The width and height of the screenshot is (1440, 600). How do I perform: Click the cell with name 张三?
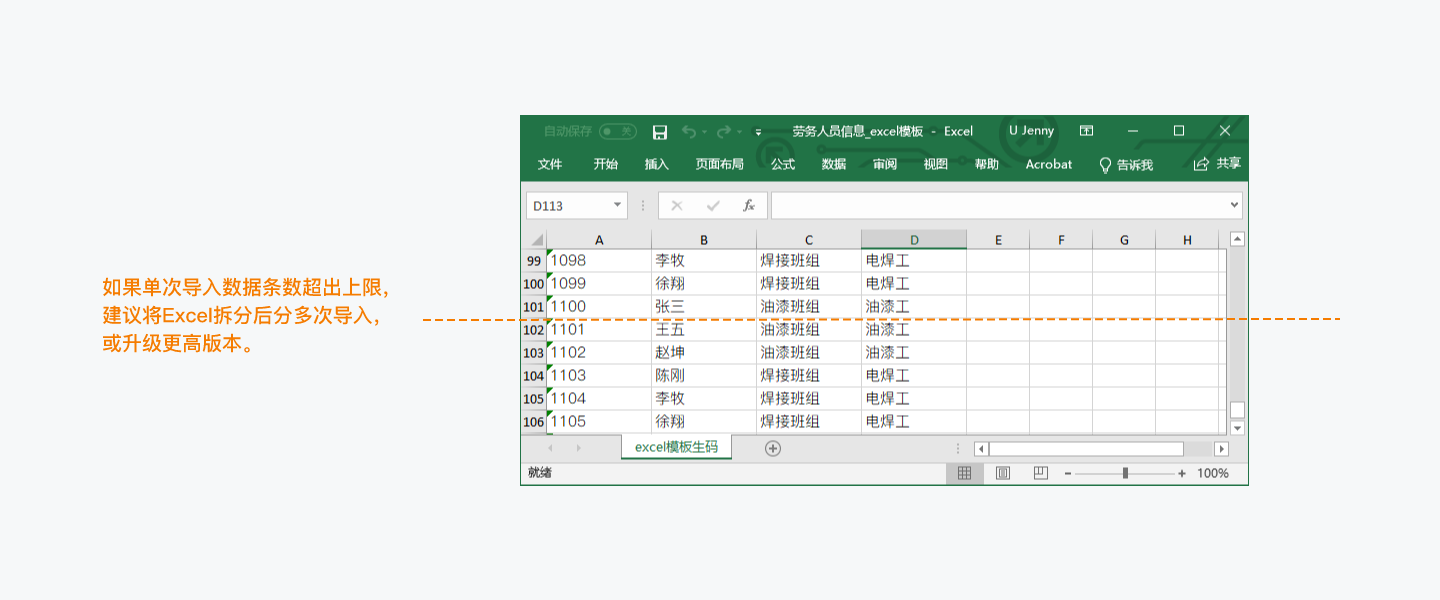[704, 307]
